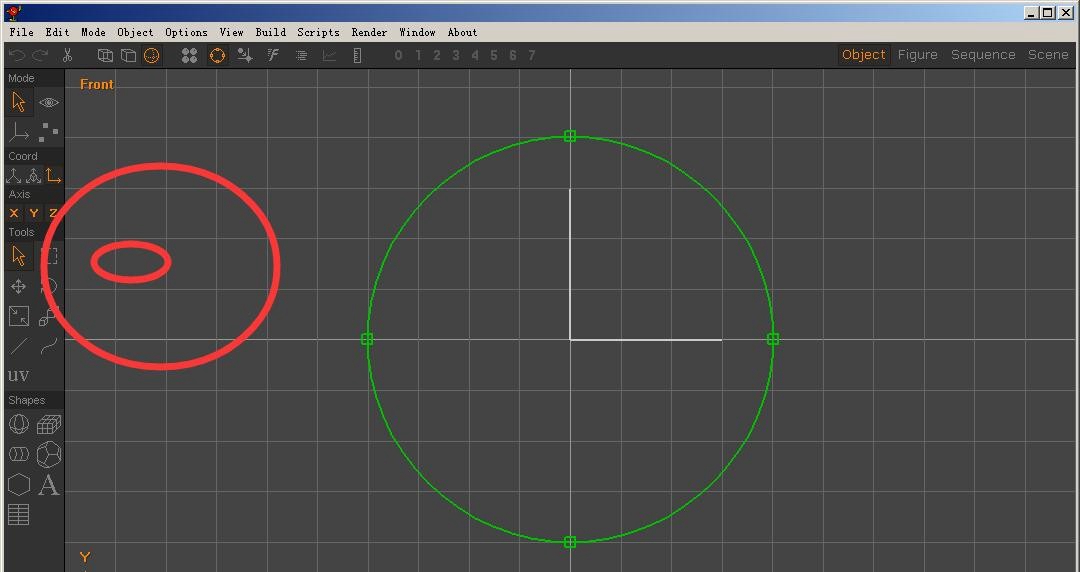Click the vertical ruler toolbar icon
1080x572 pixels.
coord(357,55)
